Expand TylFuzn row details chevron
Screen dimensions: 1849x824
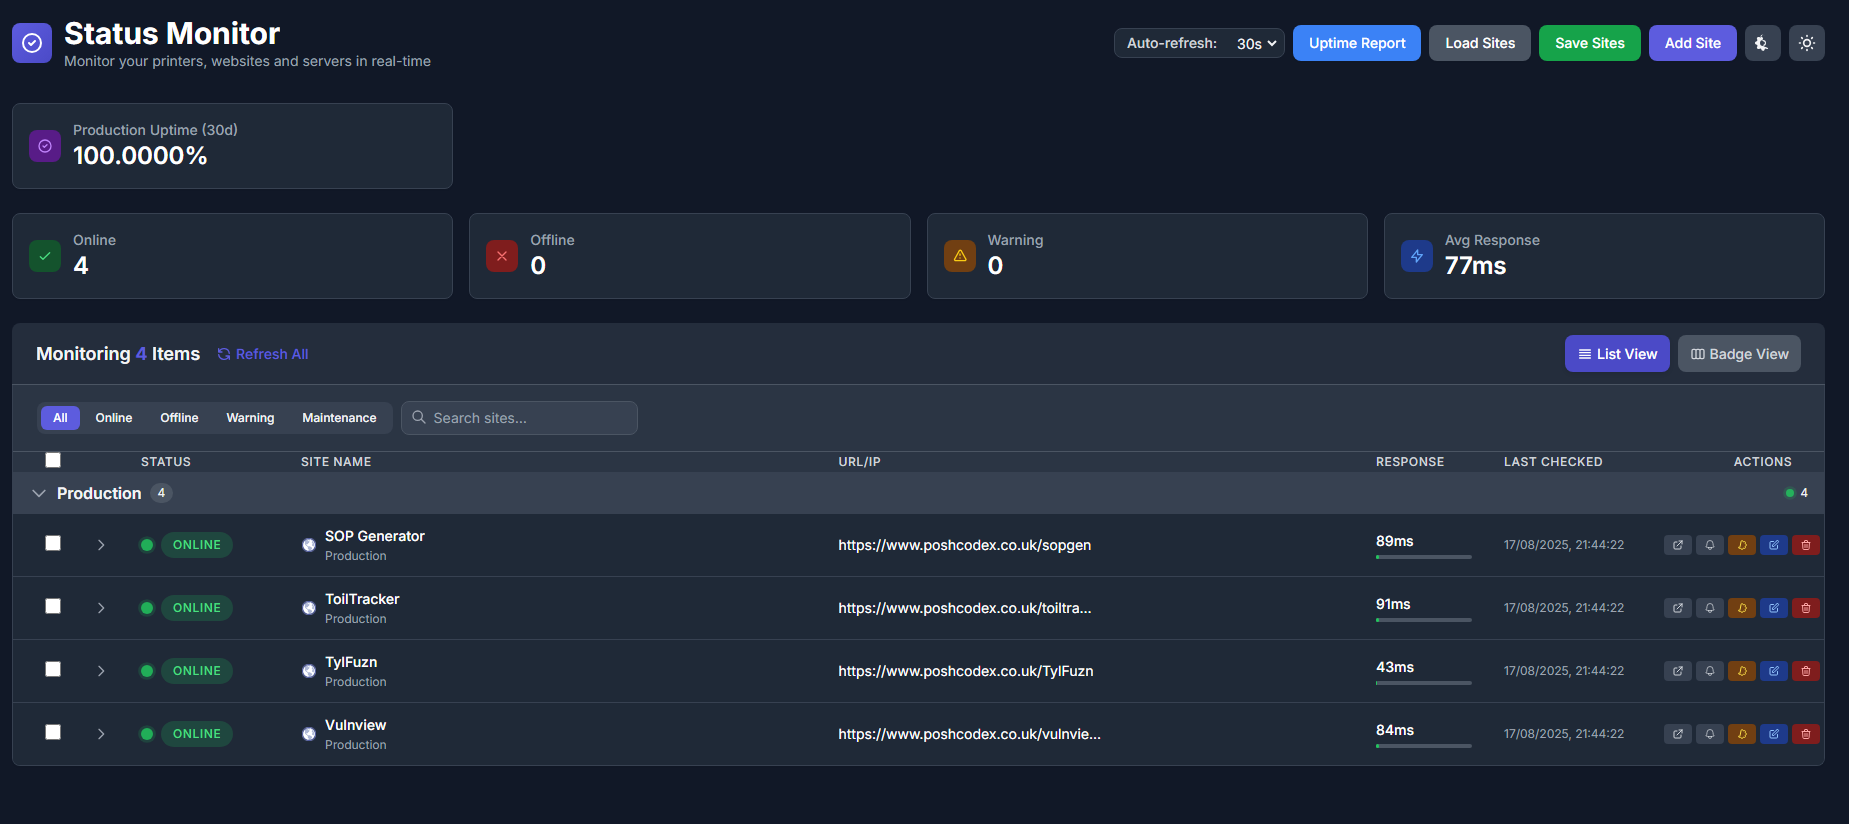(101, 671)
